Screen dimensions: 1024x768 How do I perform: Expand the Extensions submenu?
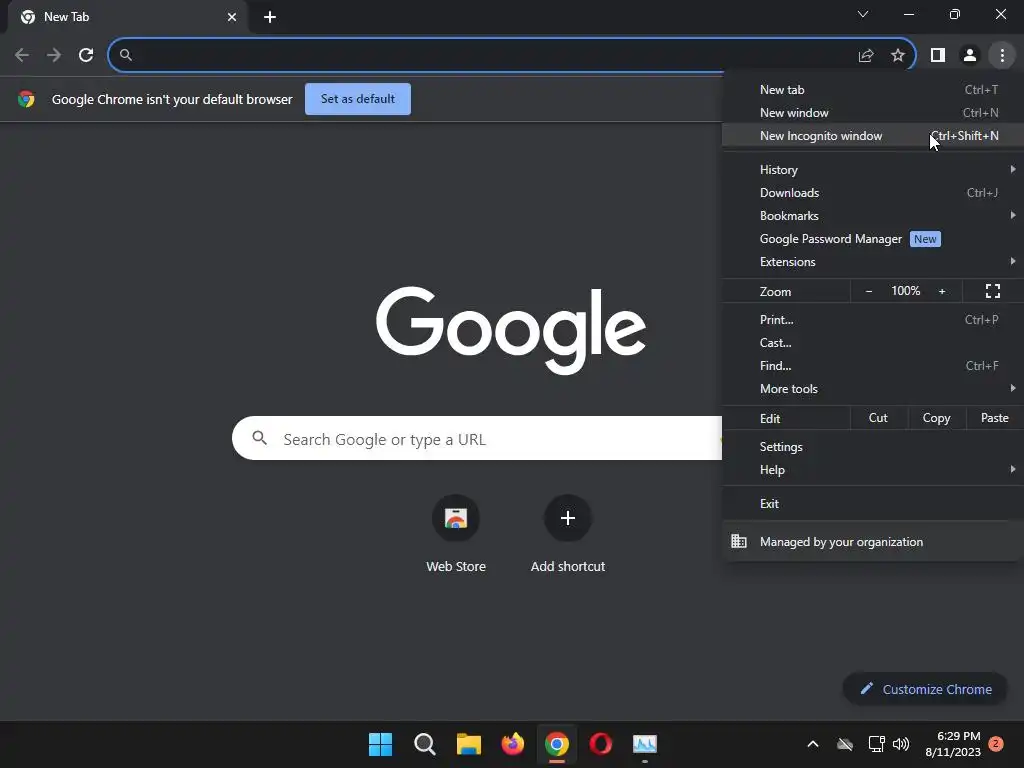[x=872, y=262]
